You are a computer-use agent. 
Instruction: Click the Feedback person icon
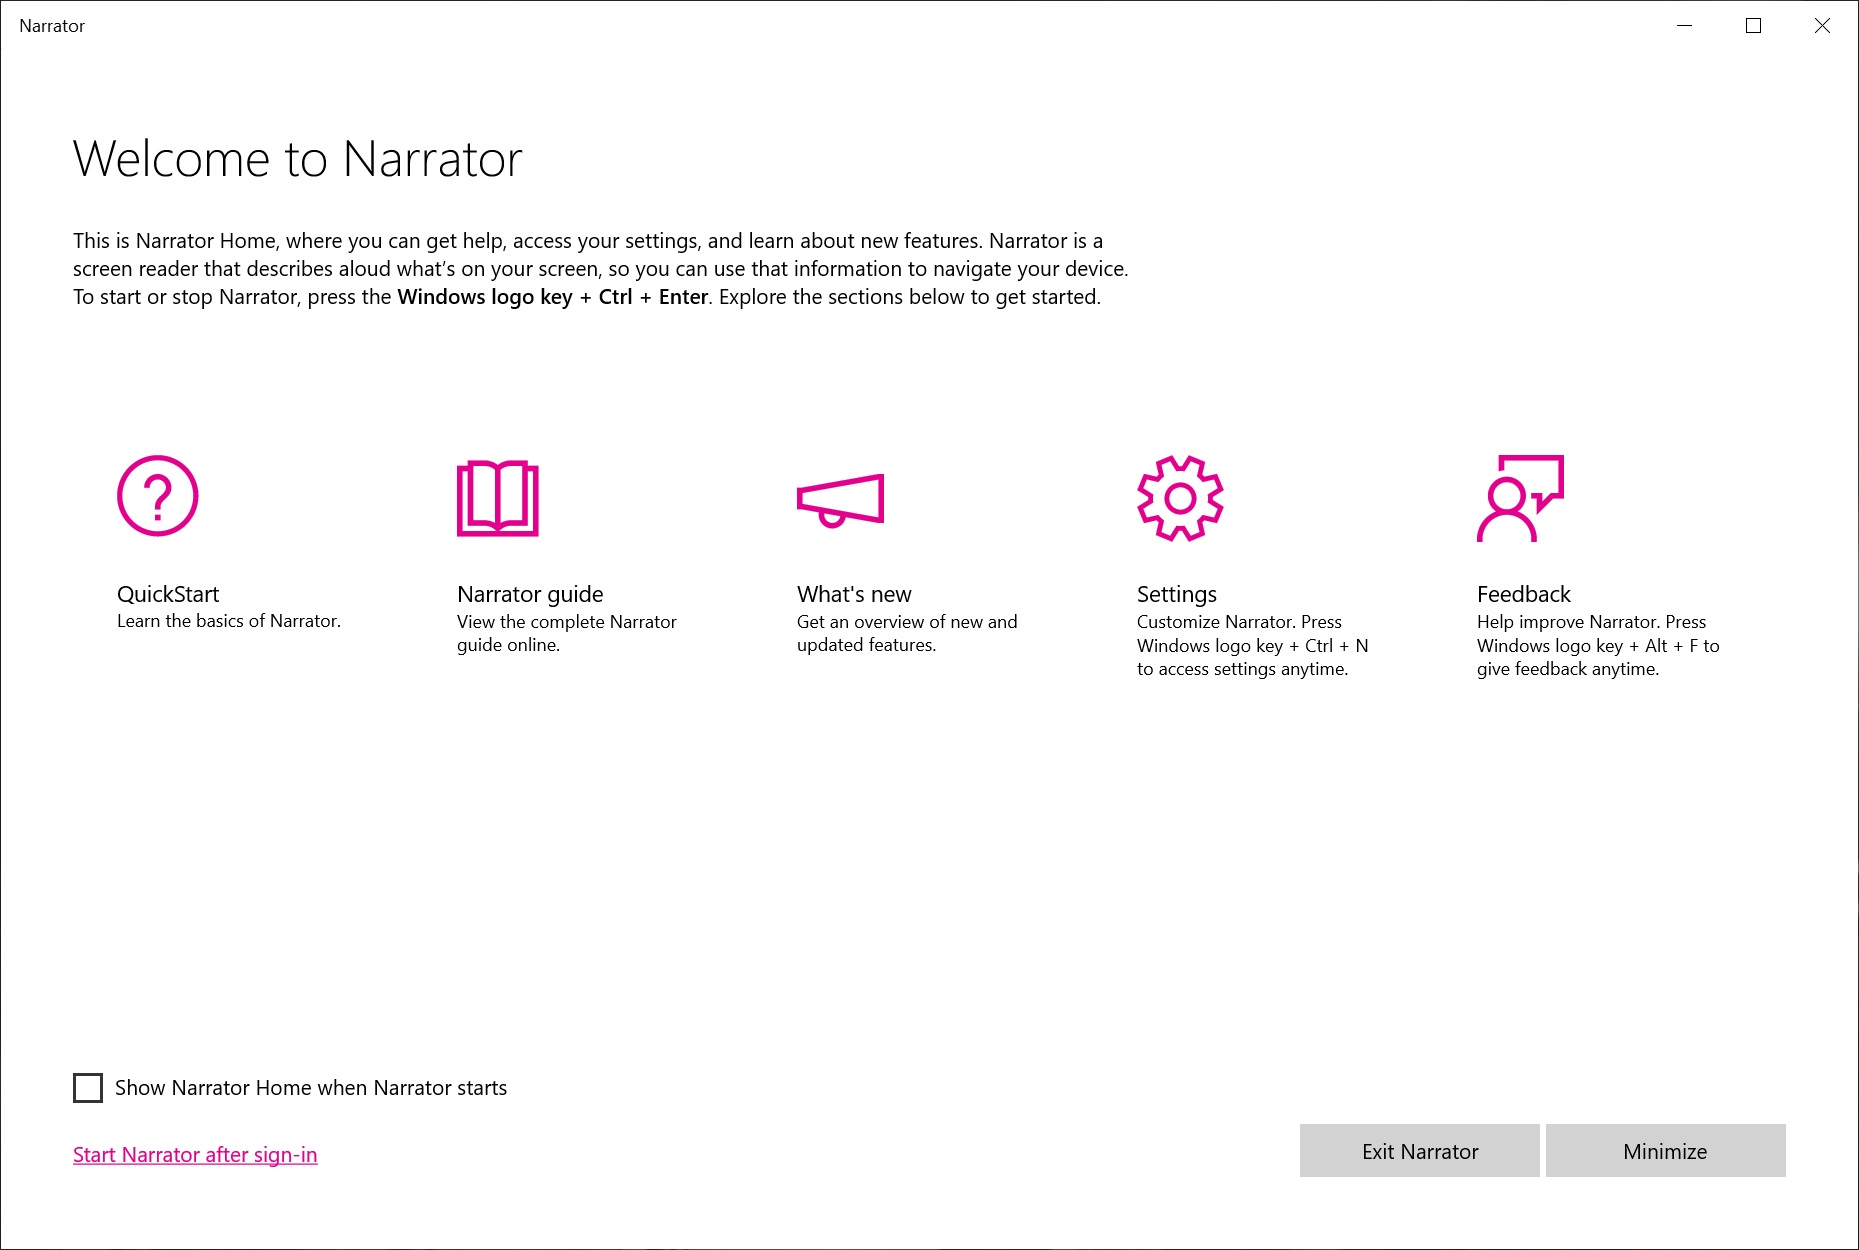tap(1520, 498)
